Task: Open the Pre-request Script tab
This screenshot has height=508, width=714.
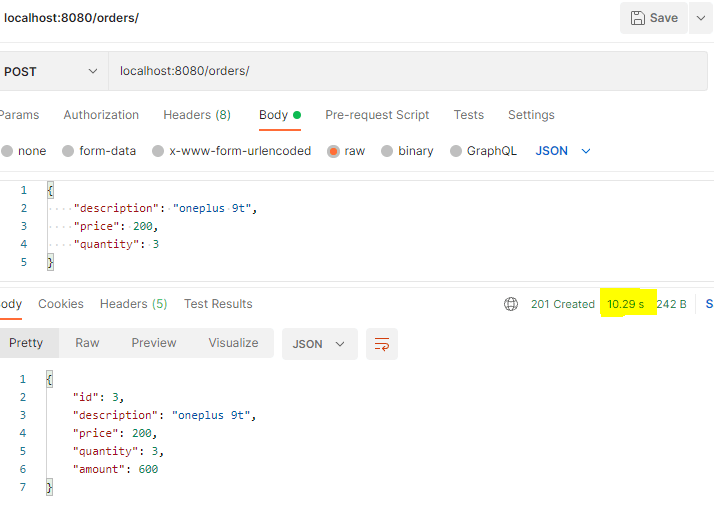Action: click(377, 115)
